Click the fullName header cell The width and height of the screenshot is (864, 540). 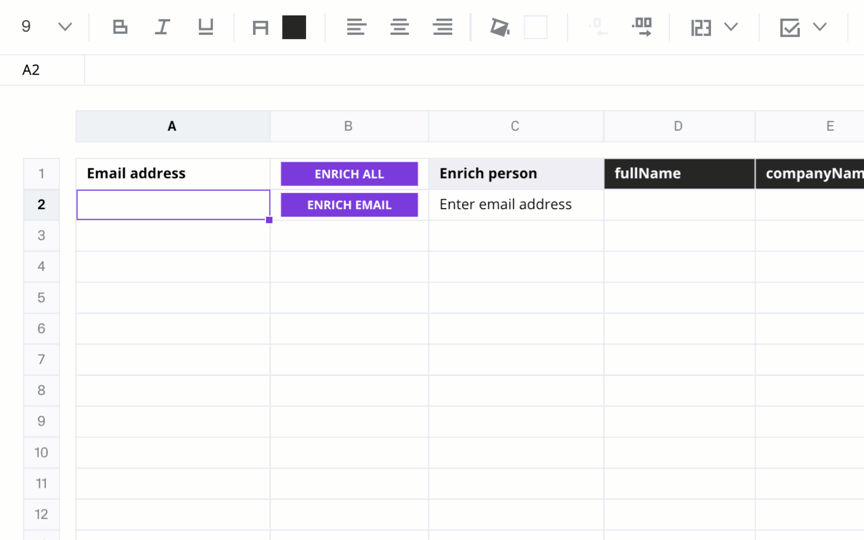click(x=679, y=174)
